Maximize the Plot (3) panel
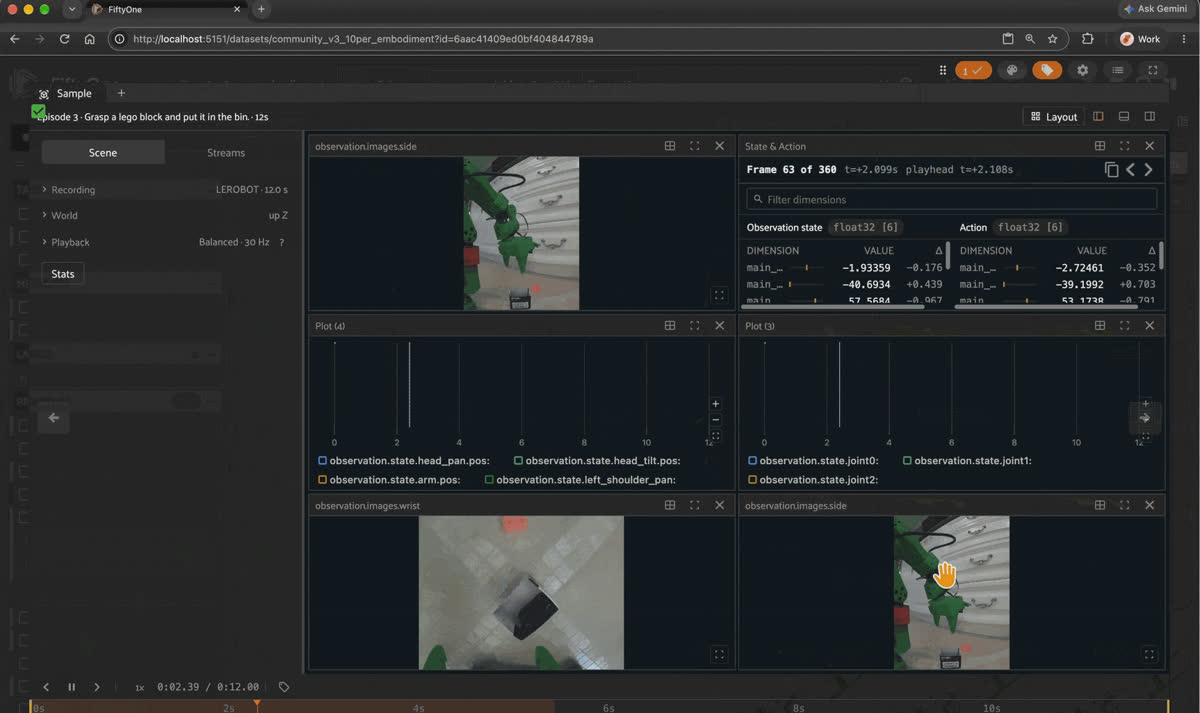The width and height of the screenshot is (1200, 713). click(x=1125, y=326)
